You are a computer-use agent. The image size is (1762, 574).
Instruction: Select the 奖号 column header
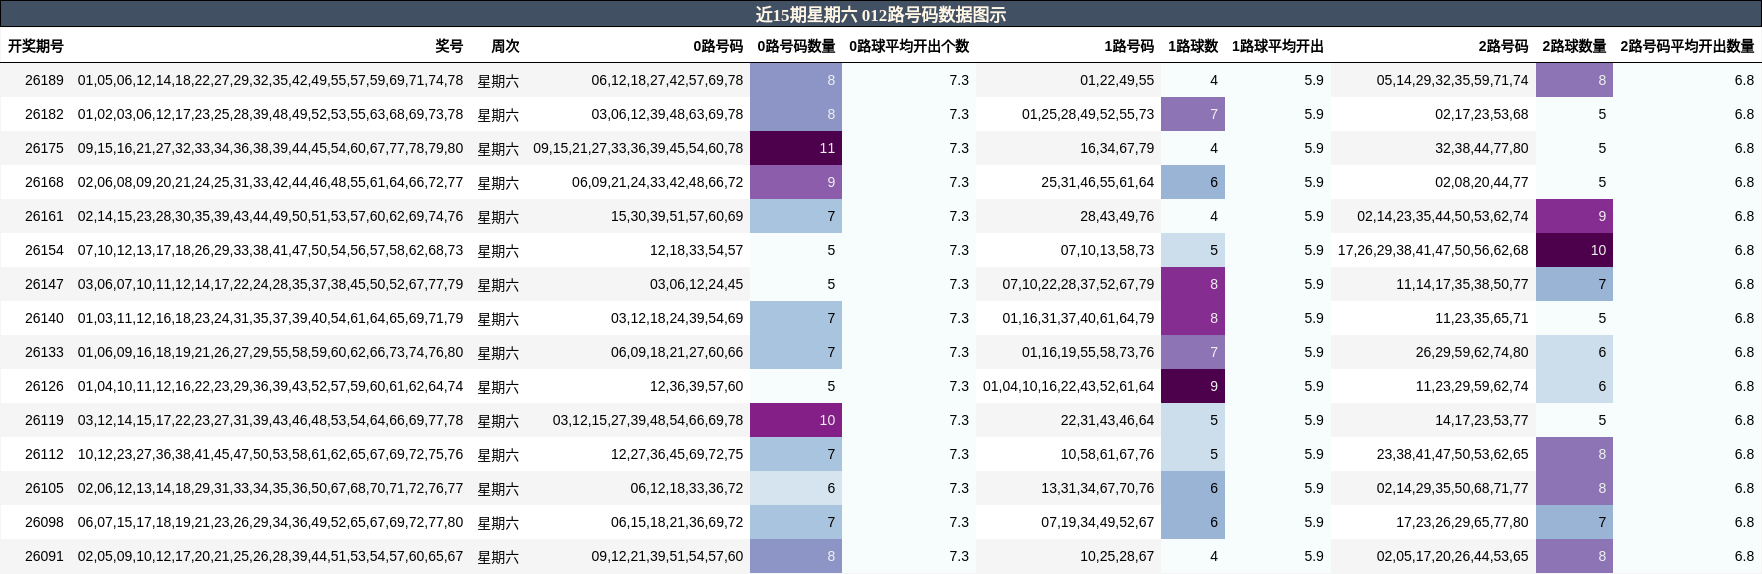449,46
